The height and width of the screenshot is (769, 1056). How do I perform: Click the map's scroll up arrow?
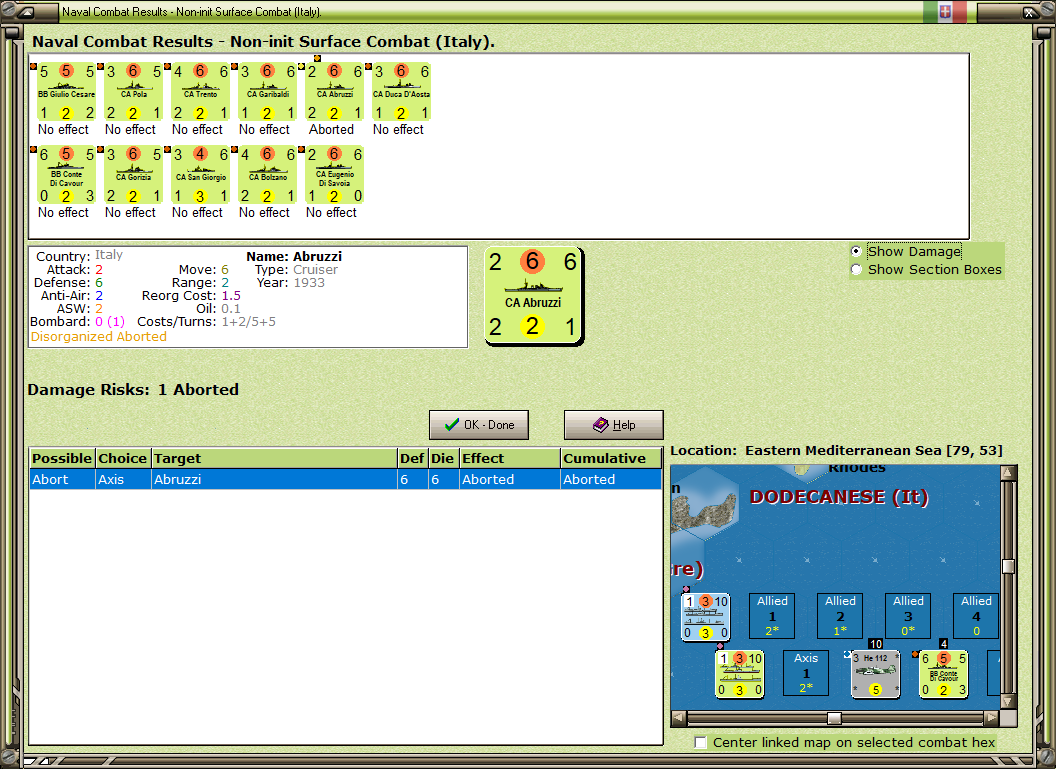pos(1008,473)
